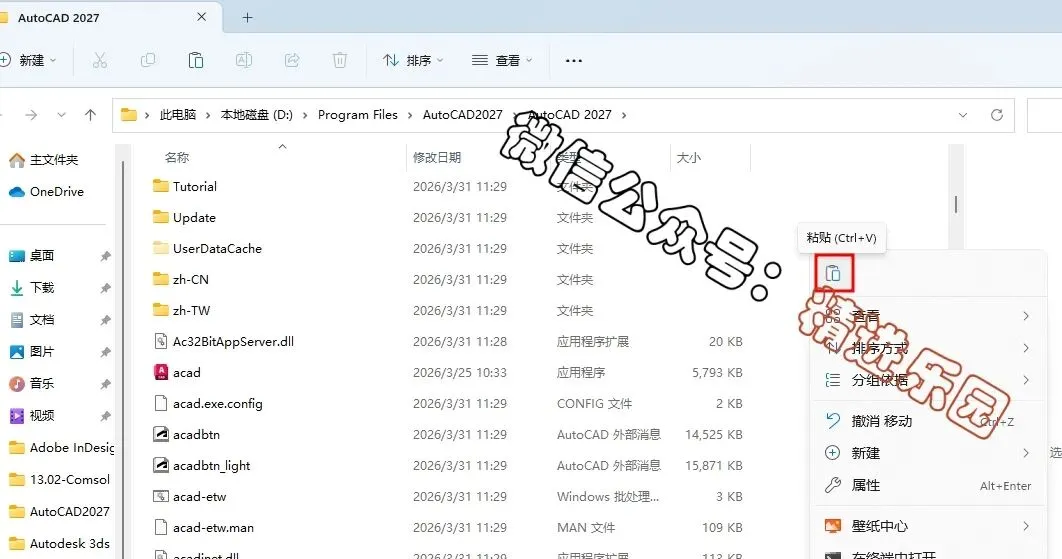Open Autodesk 3ds sidebar folder
1062x559 pixels.
[x=60, y=543]
